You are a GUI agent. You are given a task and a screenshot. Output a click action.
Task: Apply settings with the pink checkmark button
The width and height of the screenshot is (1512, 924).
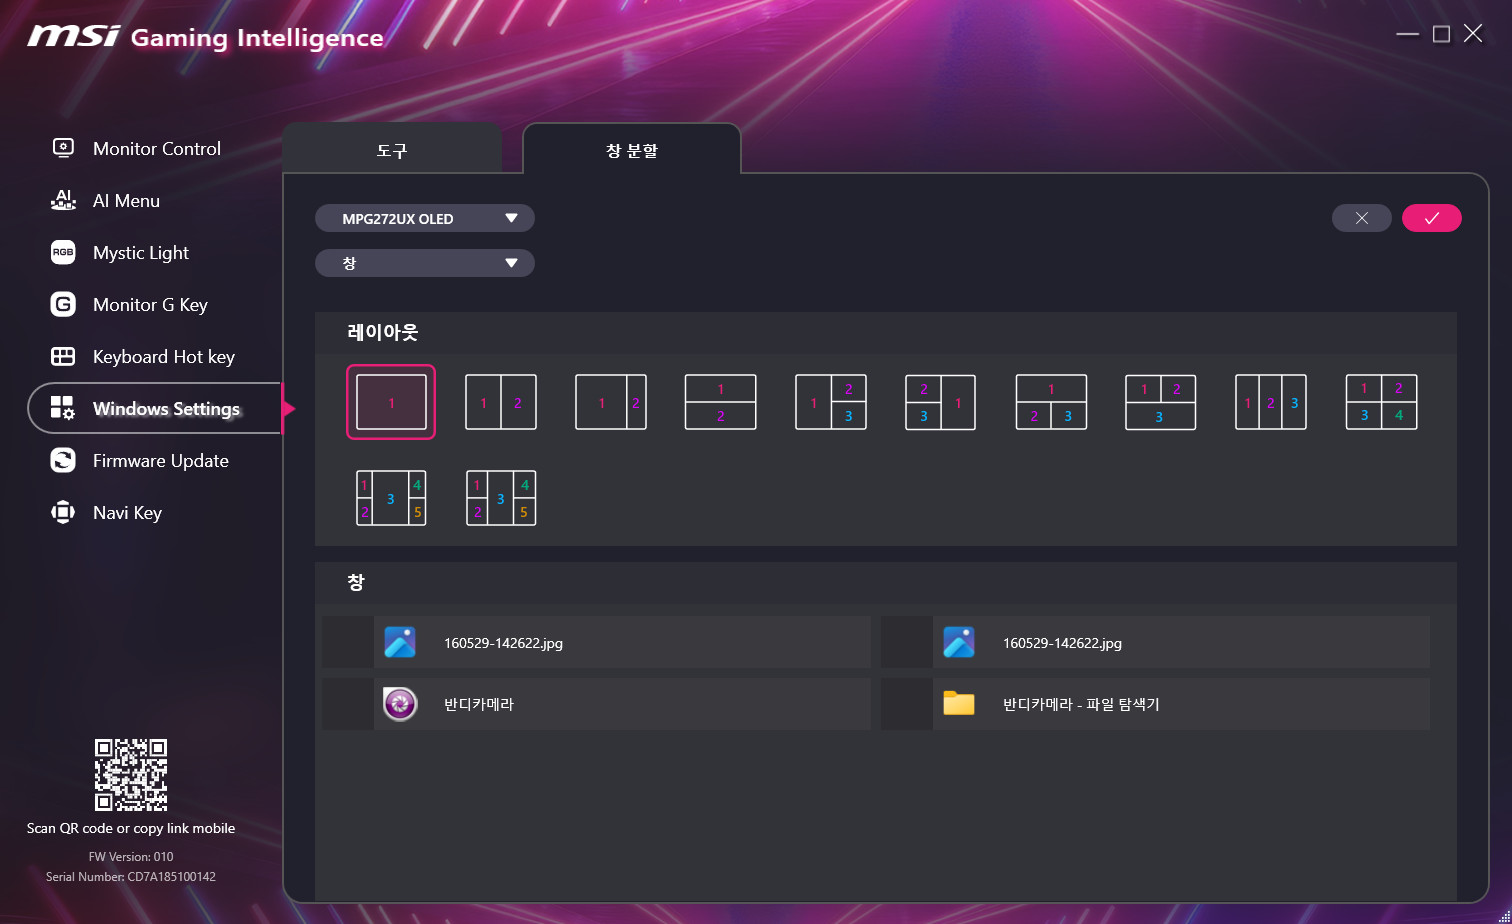coord(1431,218)
